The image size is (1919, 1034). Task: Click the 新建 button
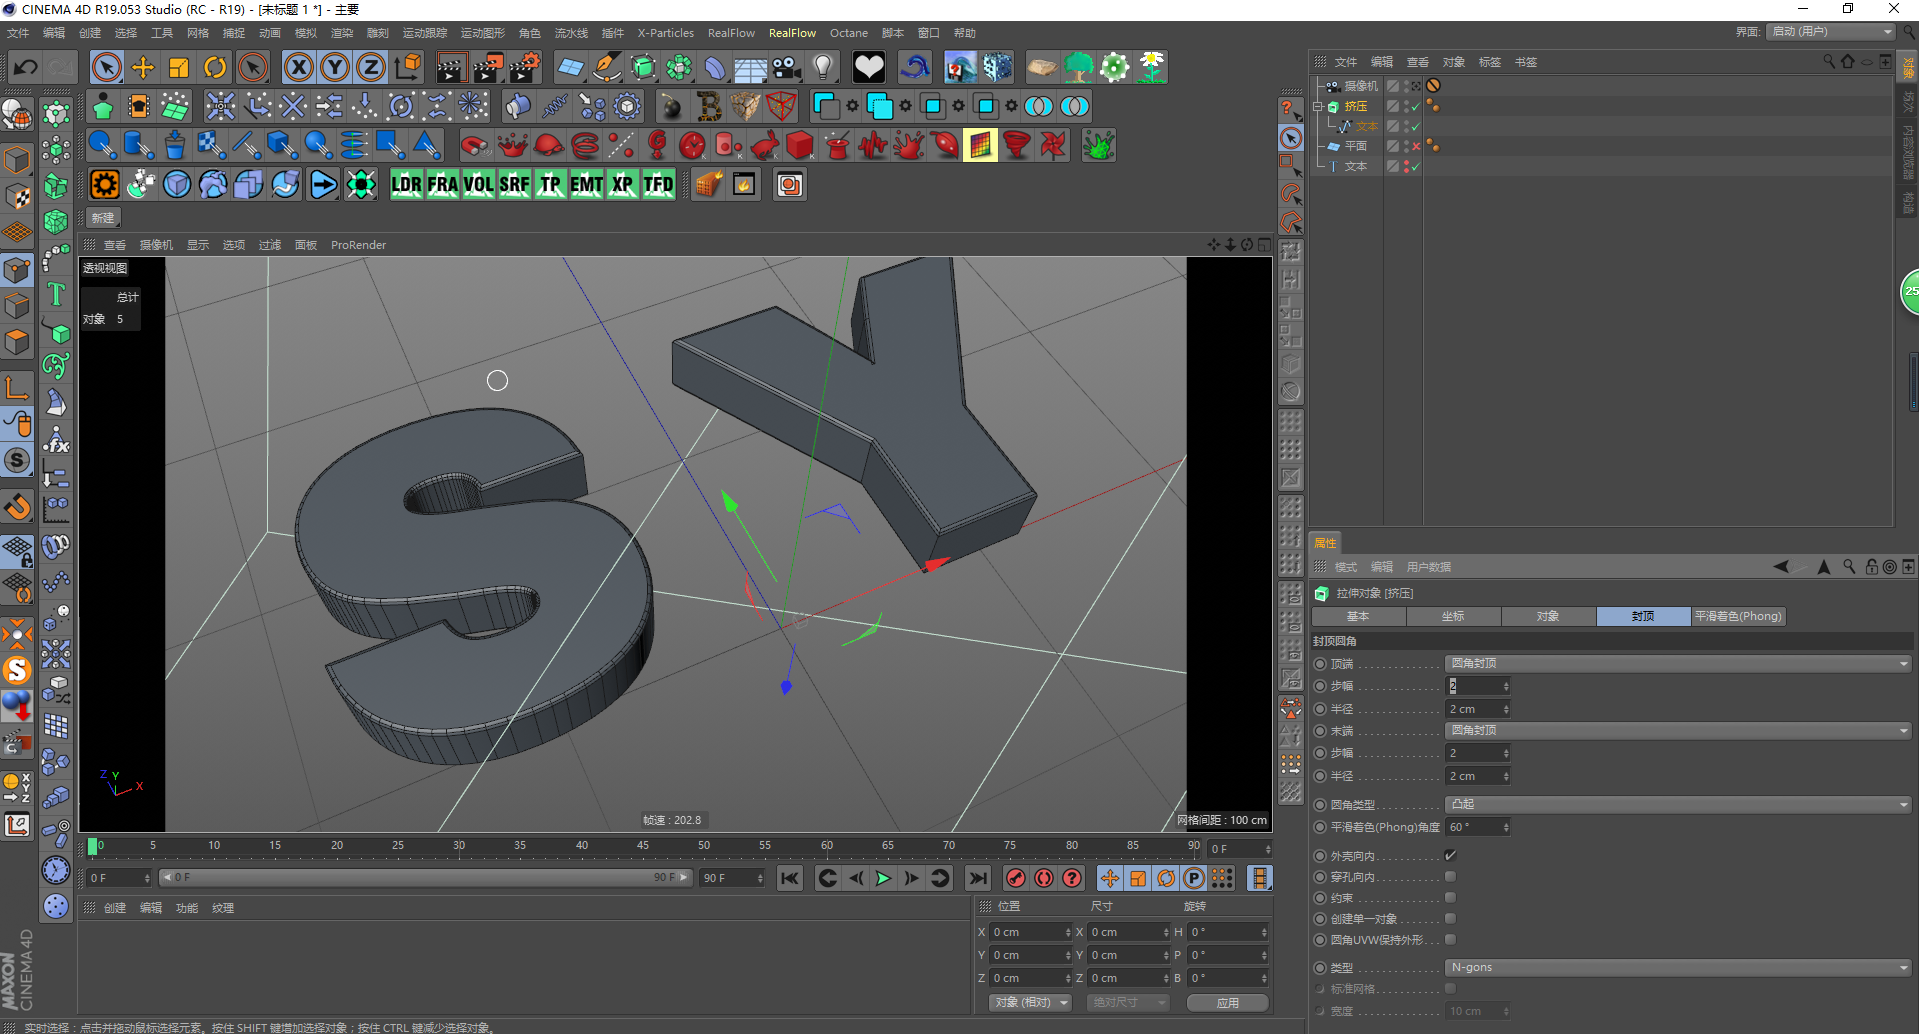[103, 218]
